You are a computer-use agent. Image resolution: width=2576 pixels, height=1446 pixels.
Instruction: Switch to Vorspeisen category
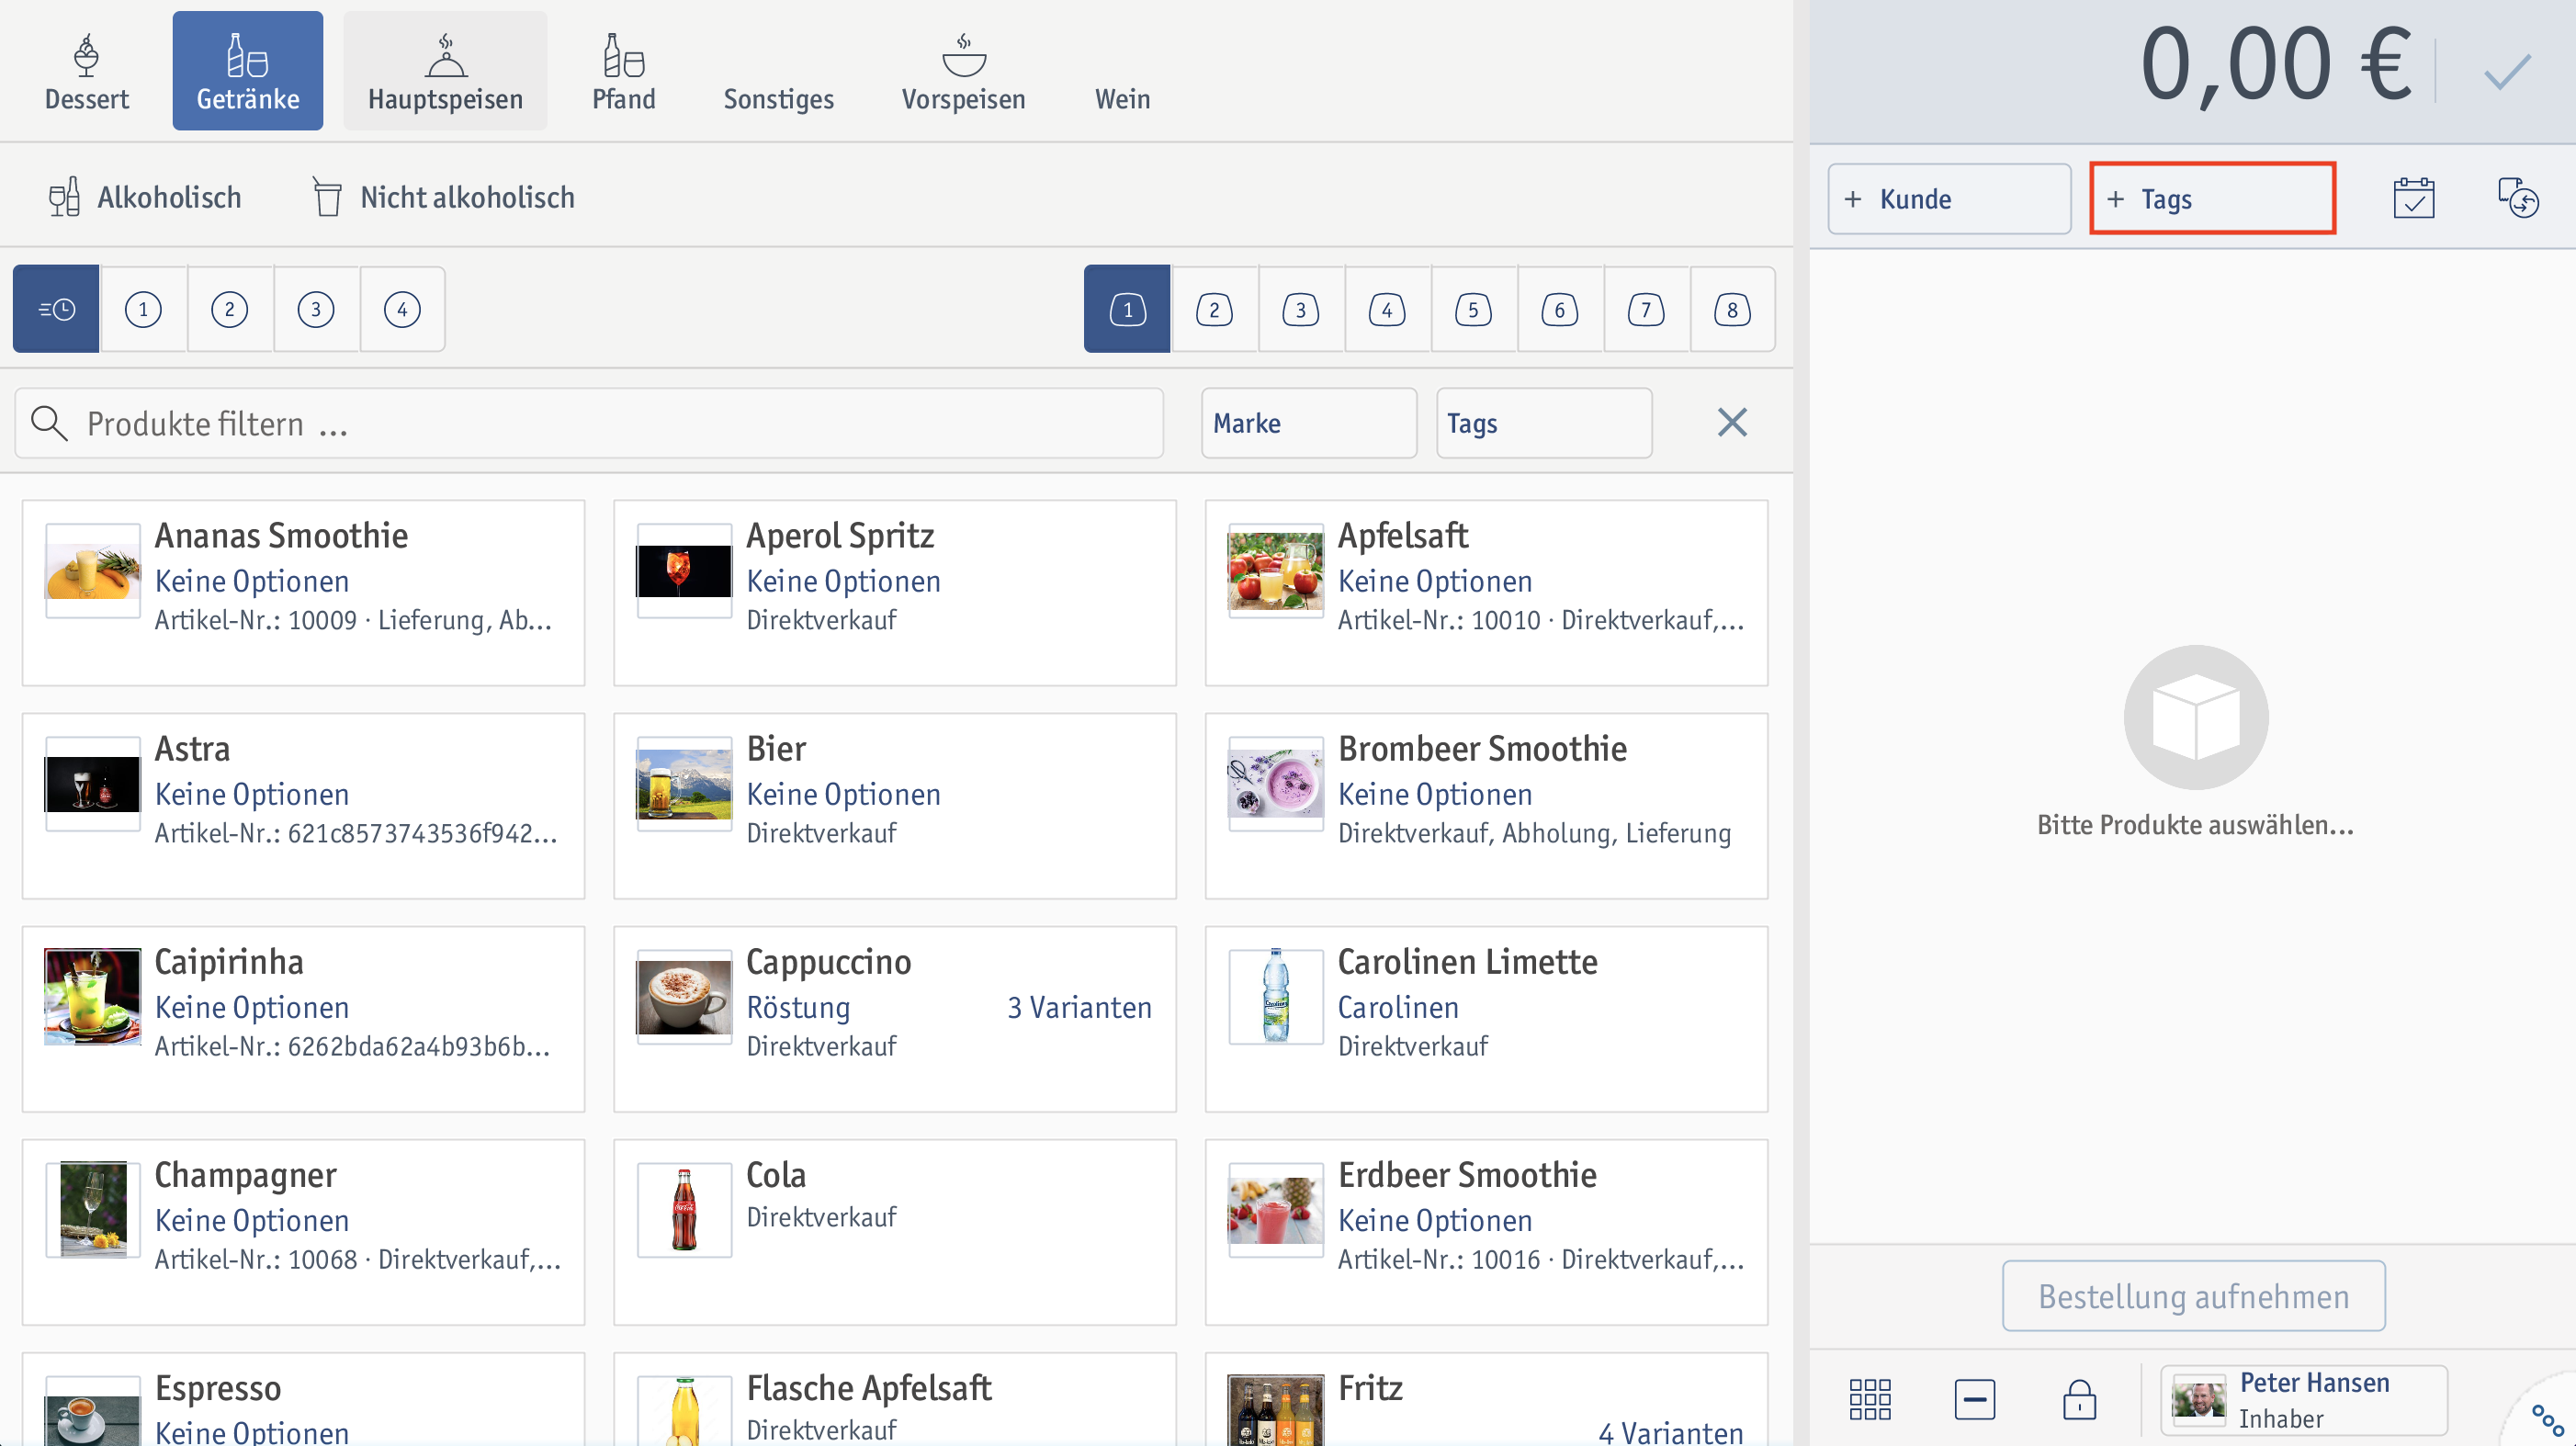coord(963,71)
